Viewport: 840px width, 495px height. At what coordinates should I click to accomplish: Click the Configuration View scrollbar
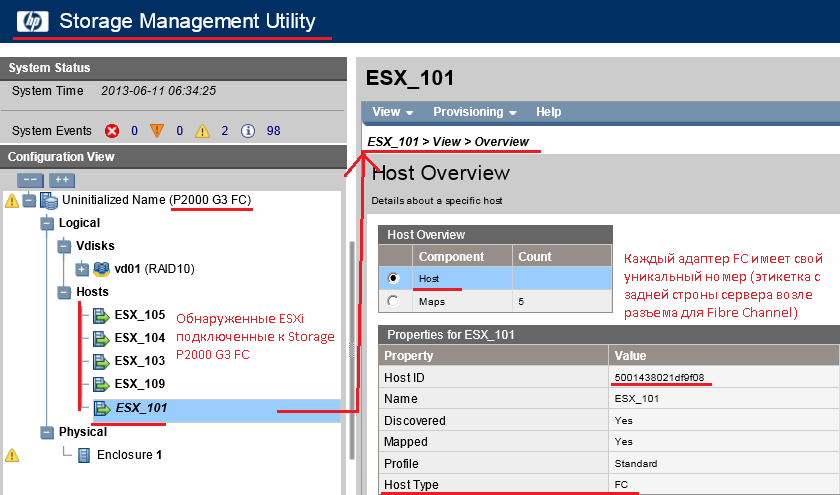tap(352, 350)
